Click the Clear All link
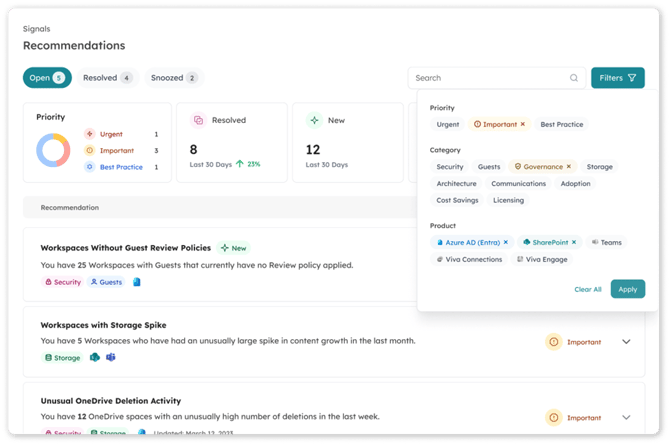670x445 pixels. pos(588,289)
